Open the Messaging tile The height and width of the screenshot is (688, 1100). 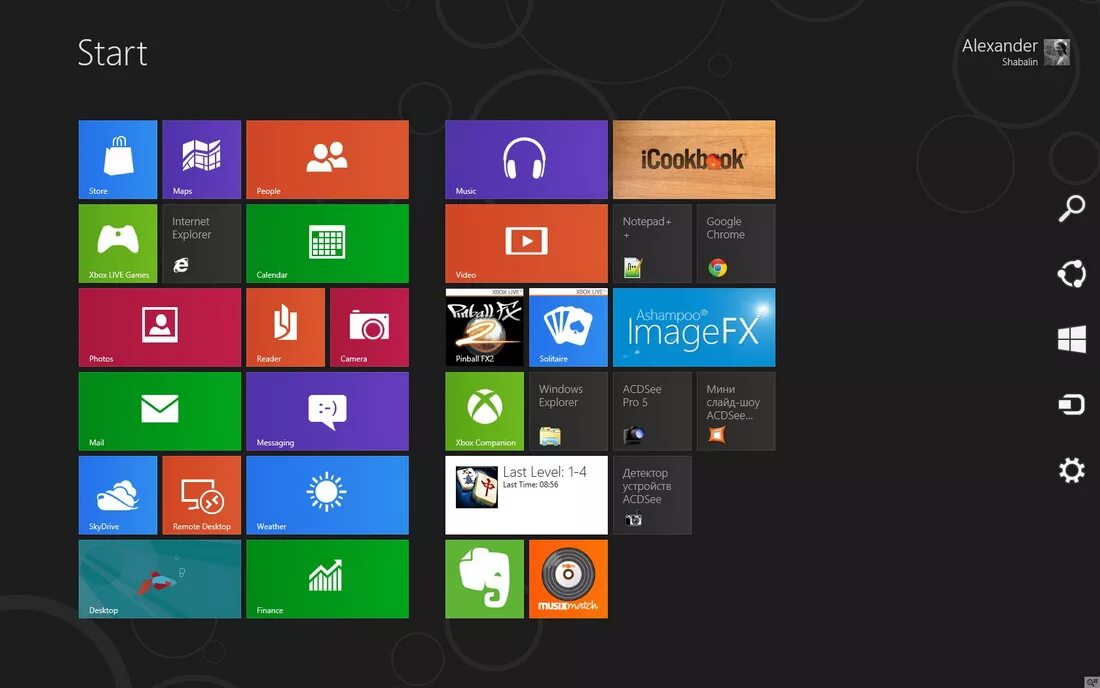328,411
